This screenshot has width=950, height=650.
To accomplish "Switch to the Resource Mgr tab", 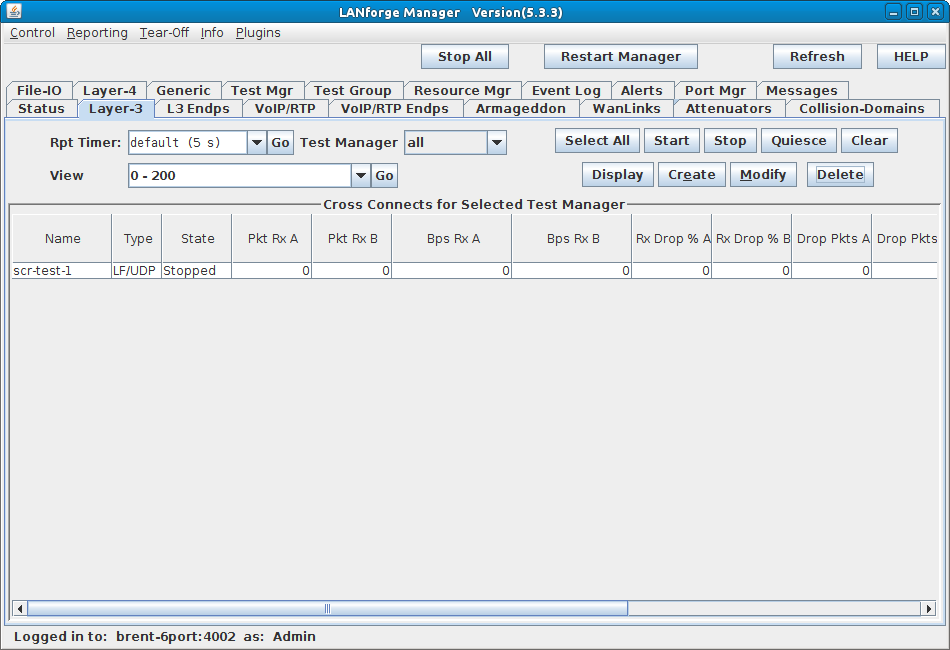I will (x=462, y=90).
